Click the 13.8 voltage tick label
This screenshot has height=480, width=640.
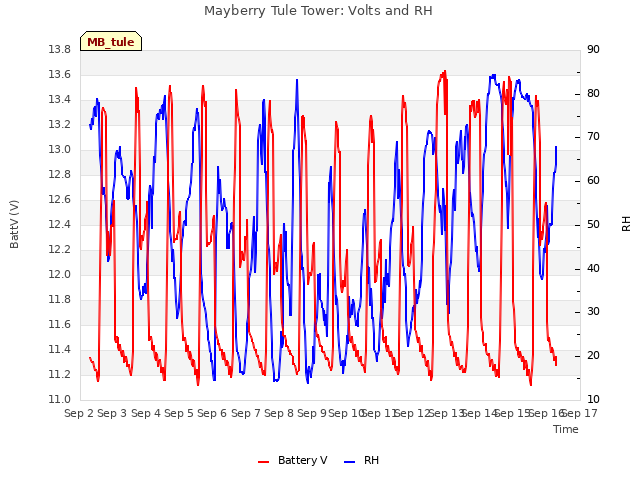59,50
